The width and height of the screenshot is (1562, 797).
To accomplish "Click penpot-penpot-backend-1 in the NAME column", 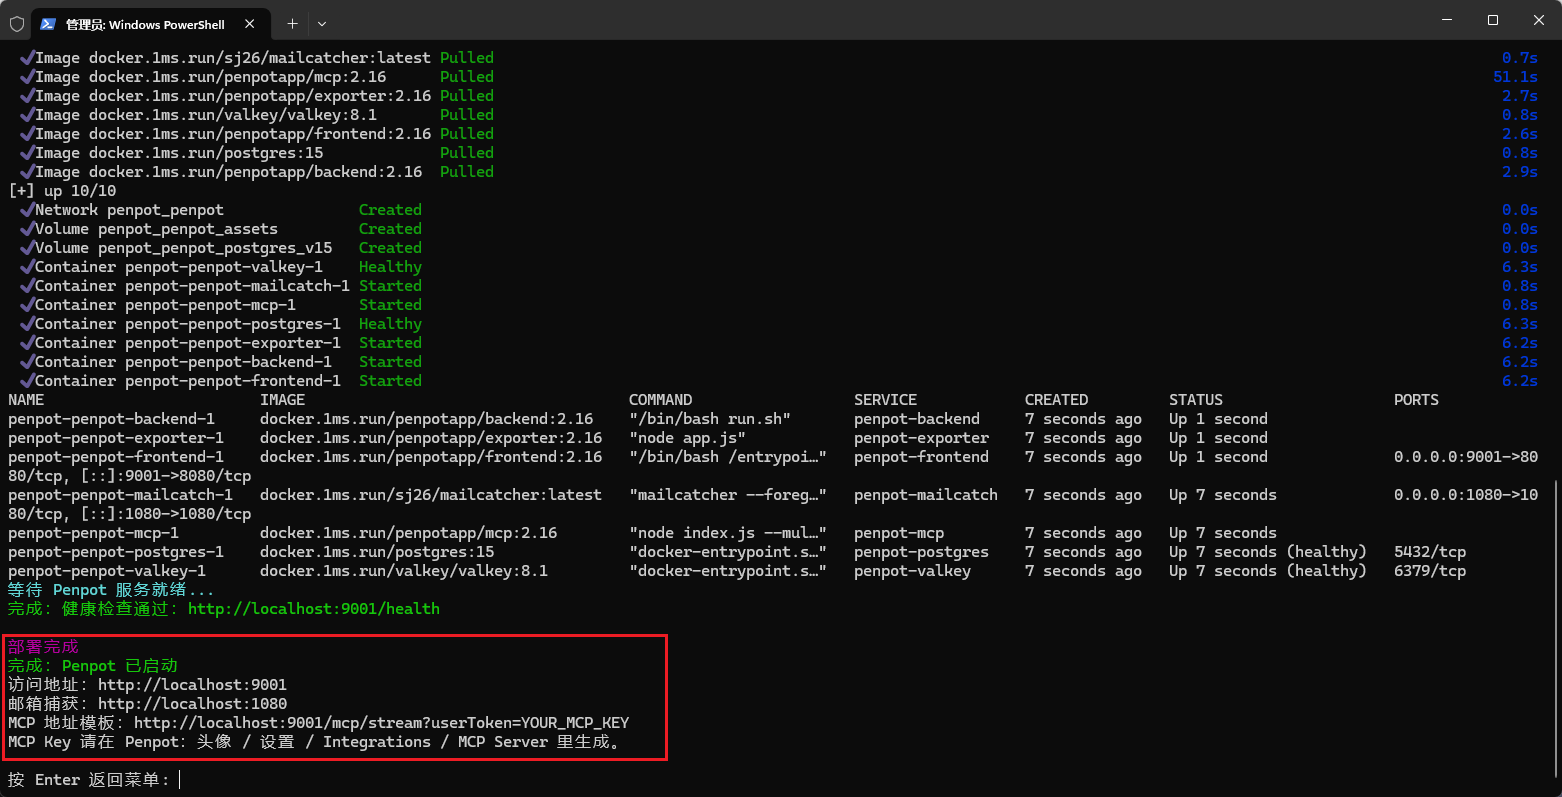I will [x=111, y=419].
